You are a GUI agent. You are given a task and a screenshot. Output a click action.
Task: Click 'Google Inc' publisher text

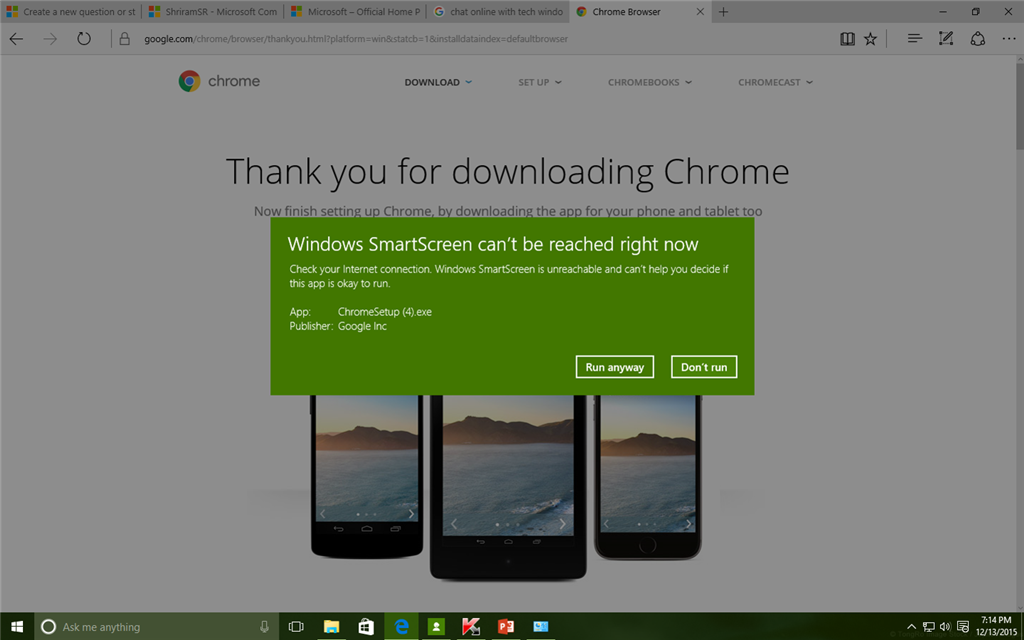point(362,326)
